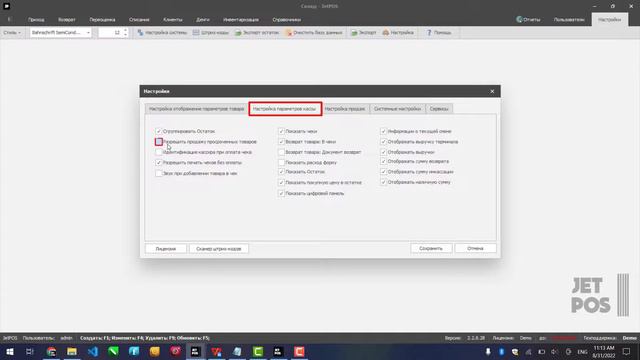
Task: Open Task View on the taskbar
Action: 30,351
